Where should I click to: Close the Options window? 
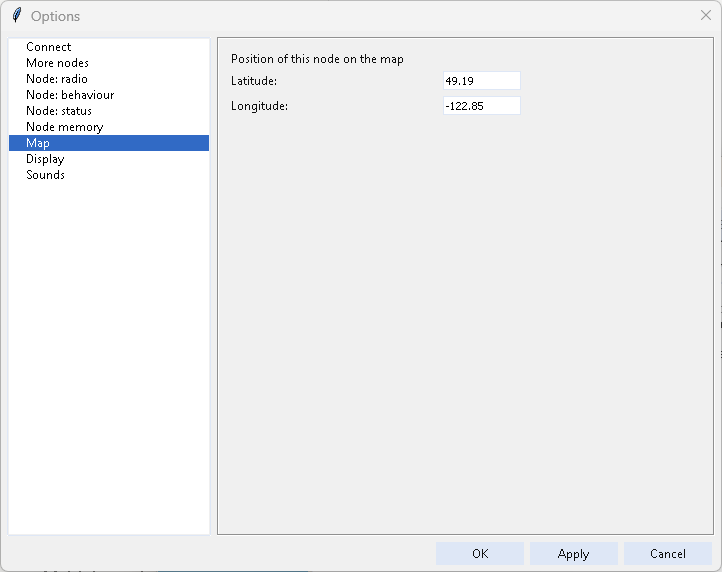pos(705,15)
